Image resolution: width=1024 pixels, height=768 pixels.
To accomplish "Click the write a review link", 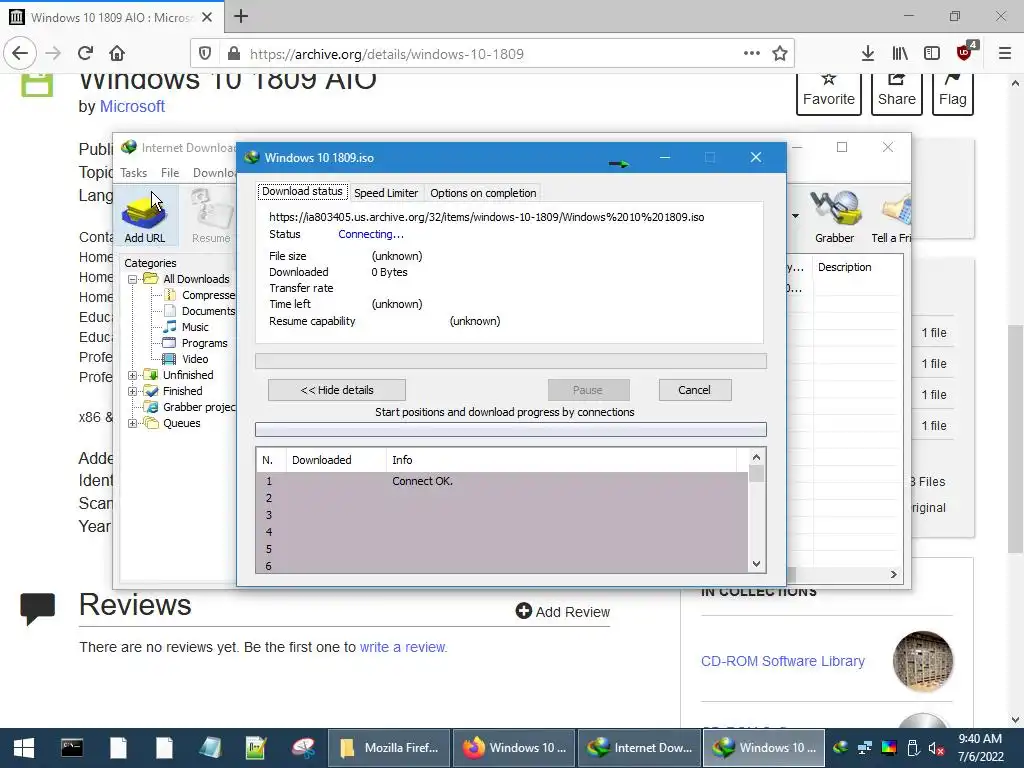I will tap(403, 647).
